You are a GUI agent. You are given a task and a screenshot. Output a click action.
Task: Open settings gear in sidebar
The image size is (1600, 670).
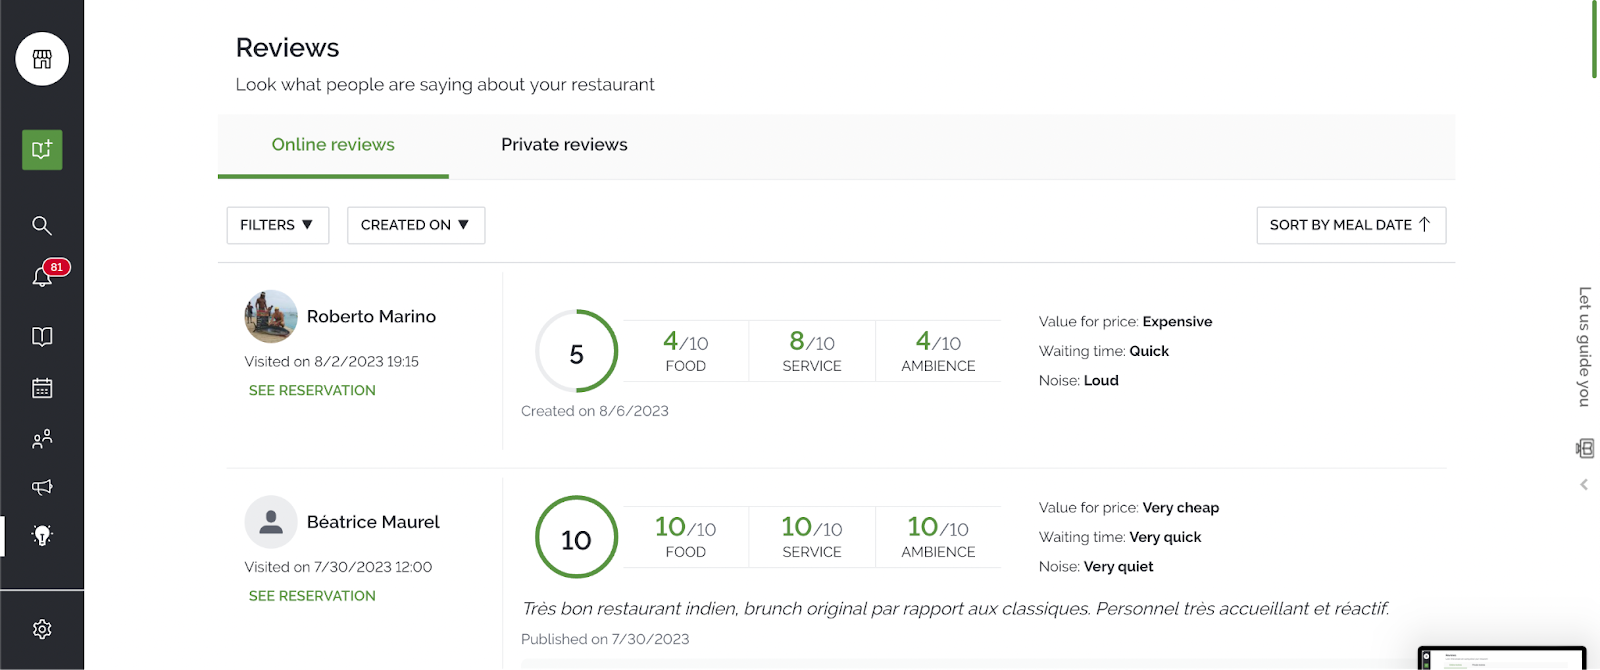42,629
